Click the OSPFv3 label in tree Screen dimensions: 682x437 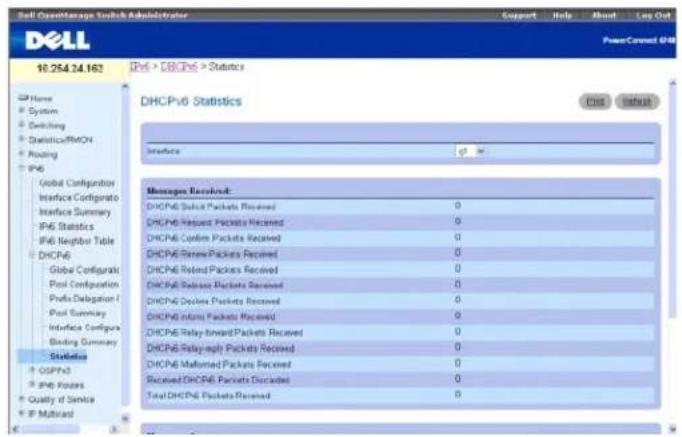(x=54, y=370)
